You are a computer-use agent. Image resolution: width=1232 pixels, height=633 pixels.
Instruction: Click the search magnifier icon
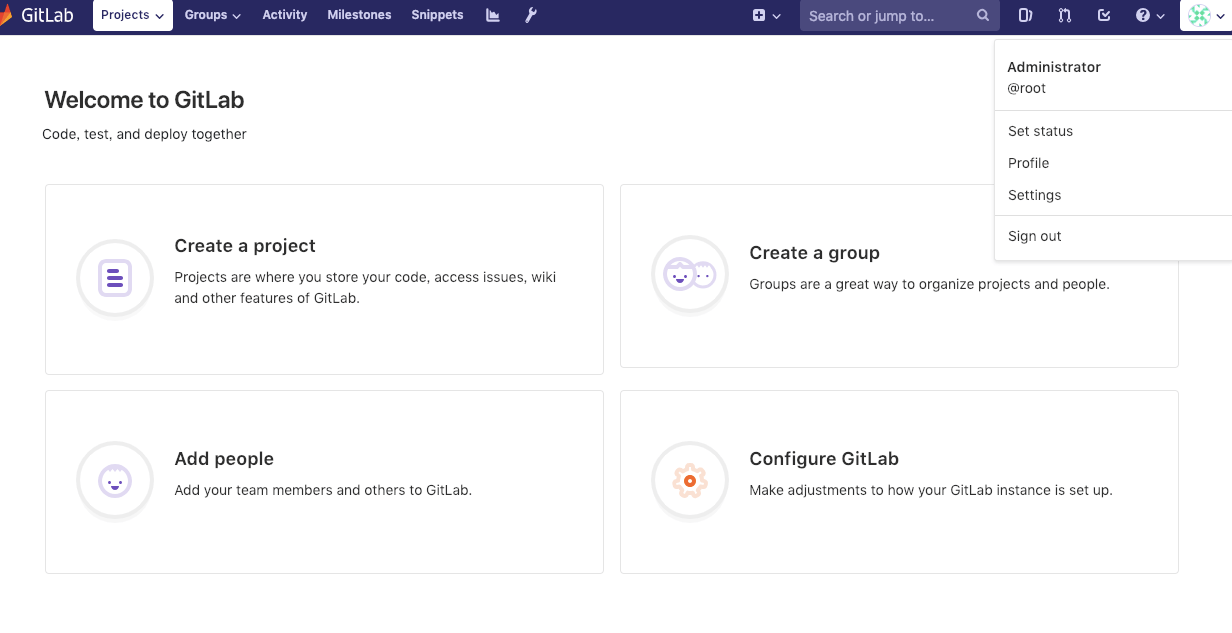[x=983, y=16]
